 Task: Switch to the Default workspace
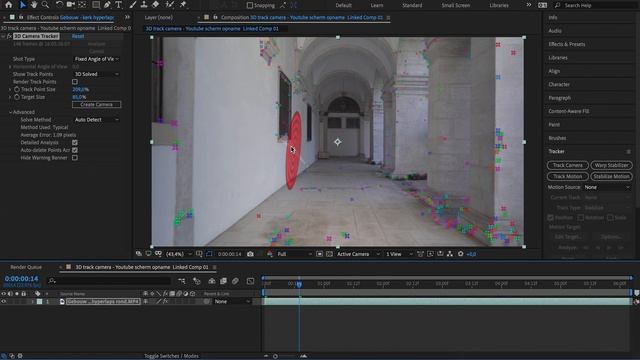point(343,5)
